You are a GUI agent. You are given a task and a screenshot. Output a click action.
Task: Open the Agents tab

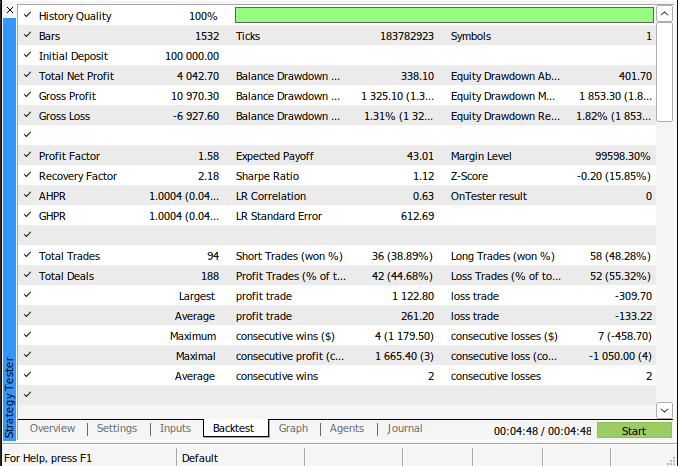[x=347, y=428]
